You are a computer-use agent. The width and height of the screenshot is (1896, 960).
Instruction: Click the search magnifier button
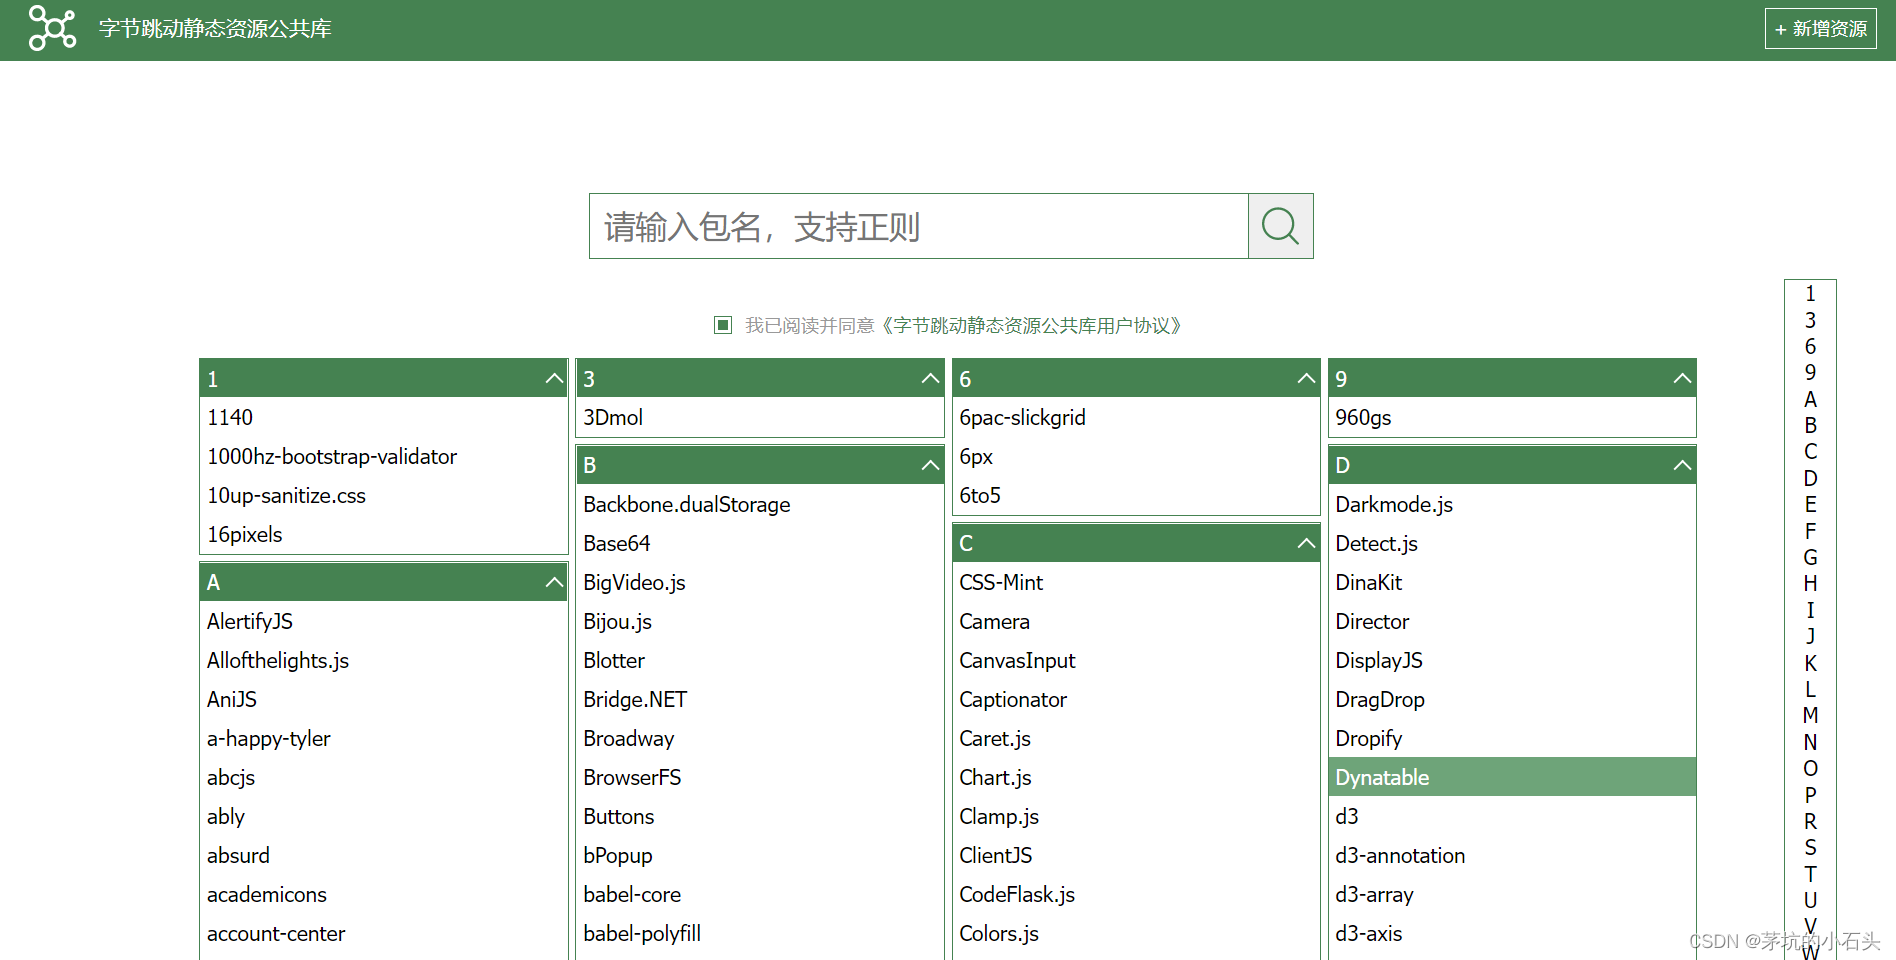point(1280,226)
